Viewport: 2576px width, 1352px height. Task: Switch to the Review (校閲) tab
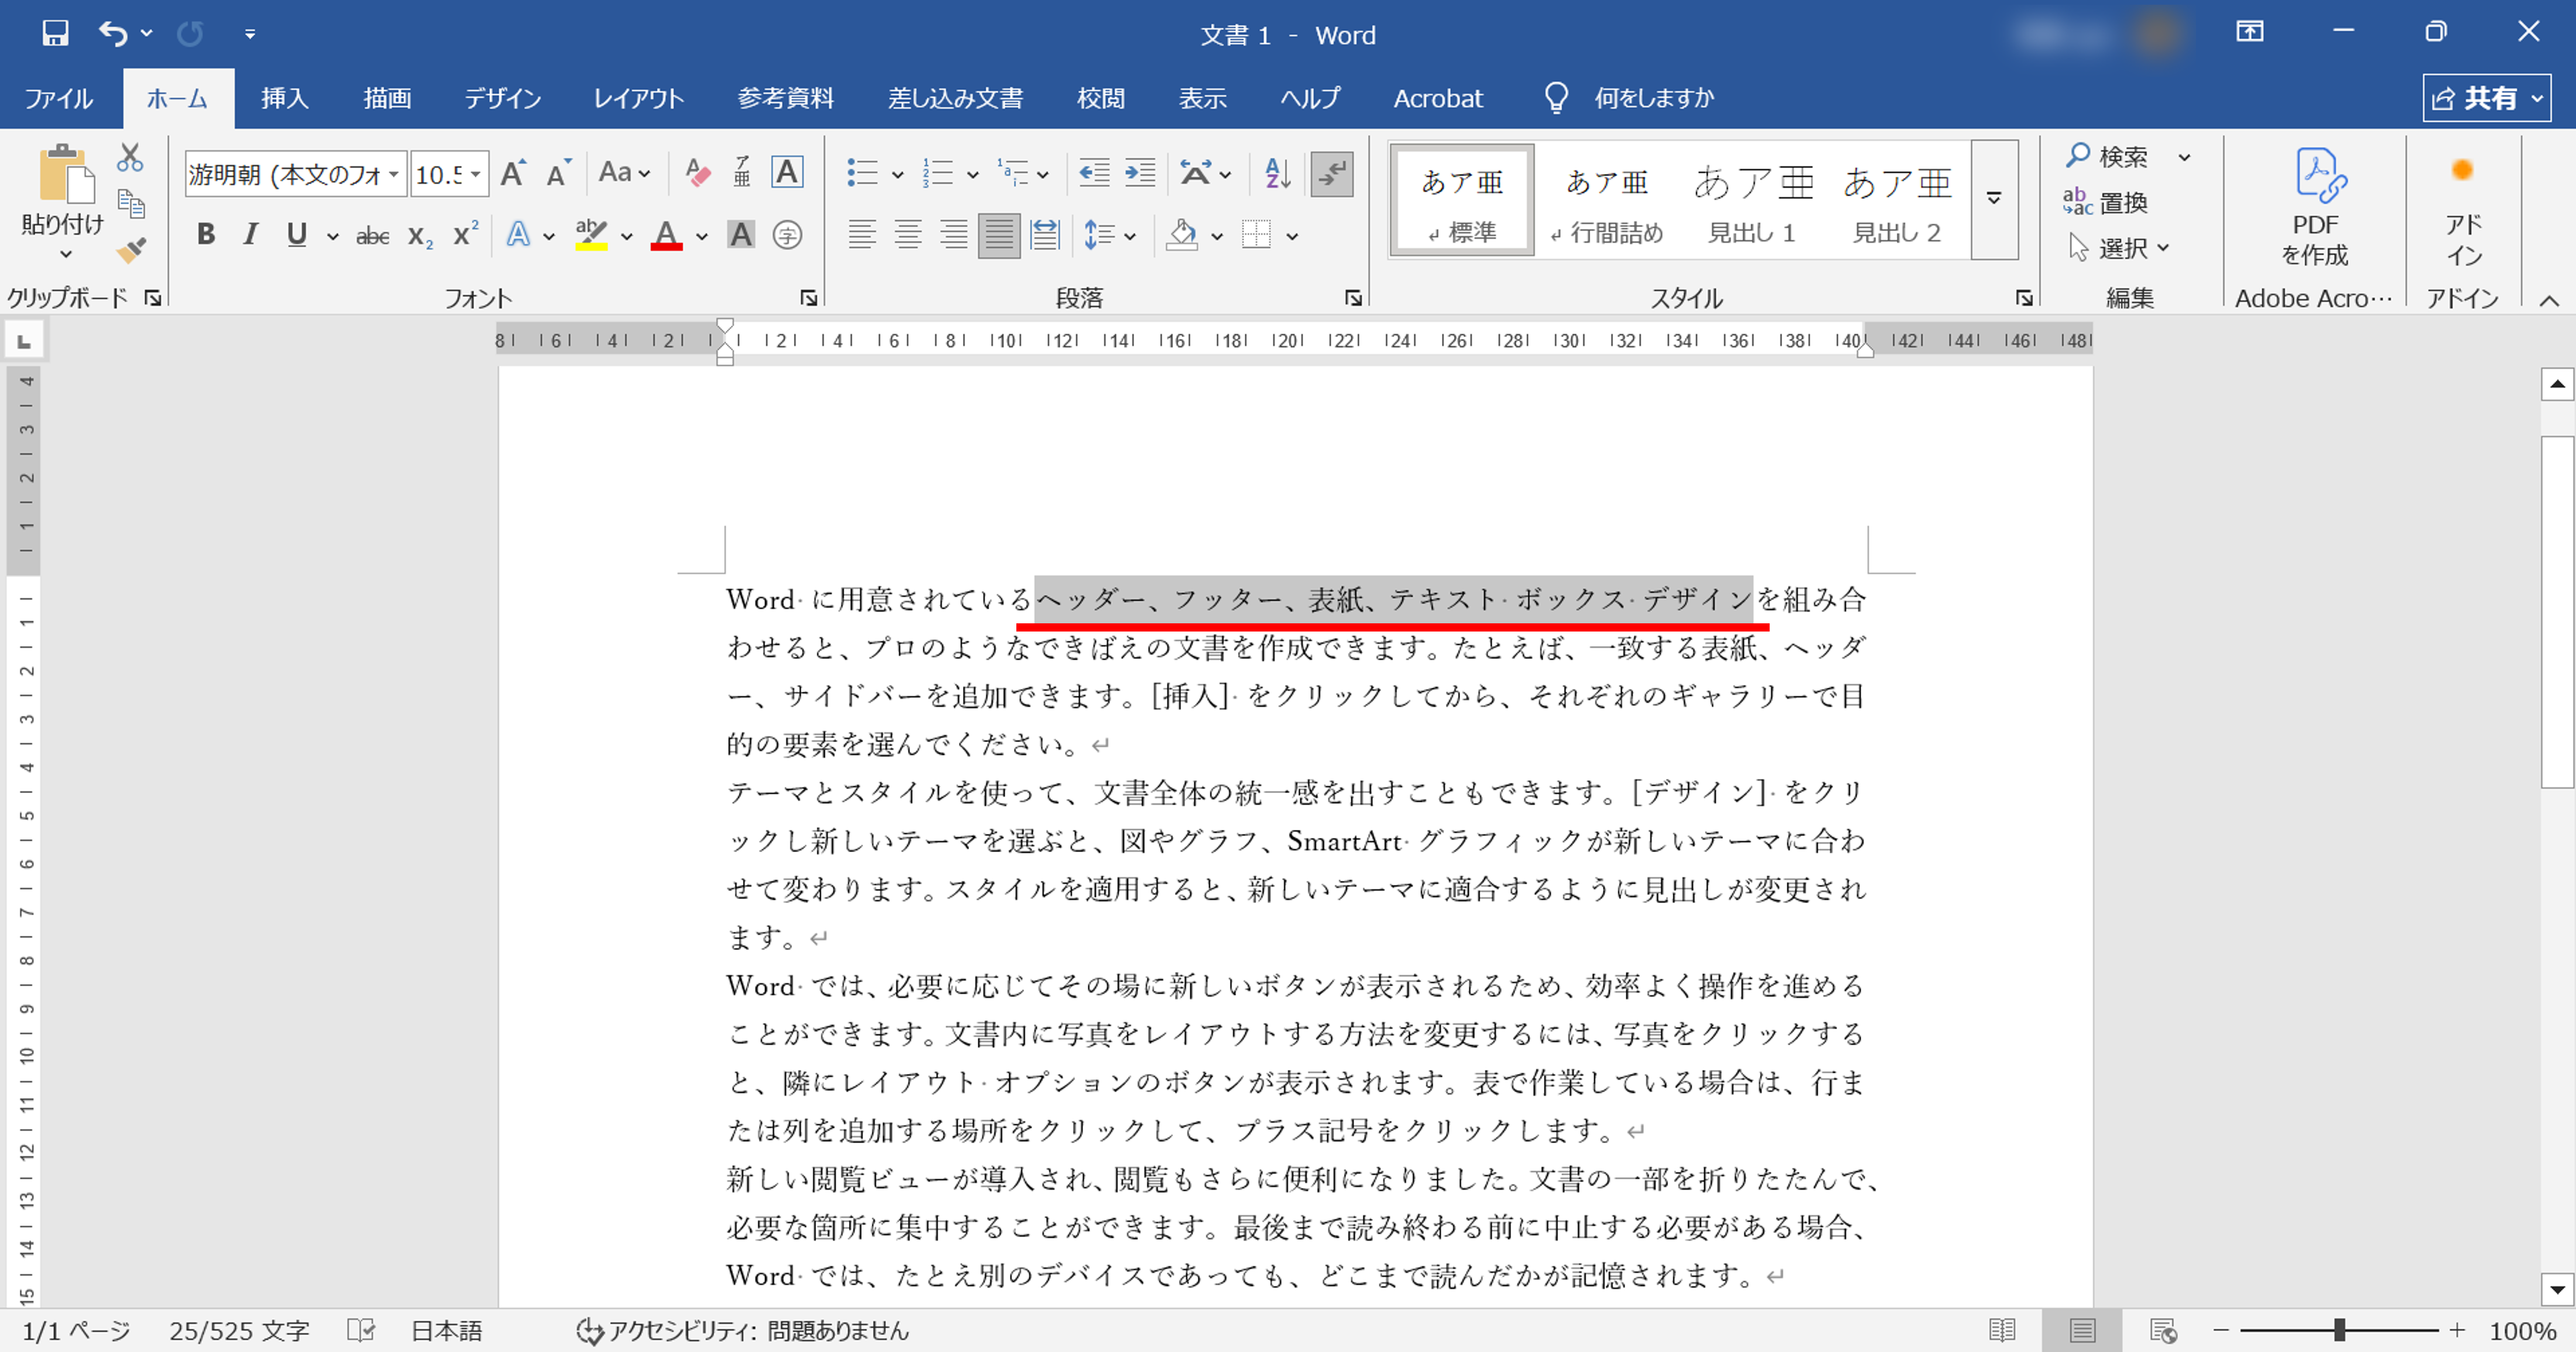(1101, 98)
